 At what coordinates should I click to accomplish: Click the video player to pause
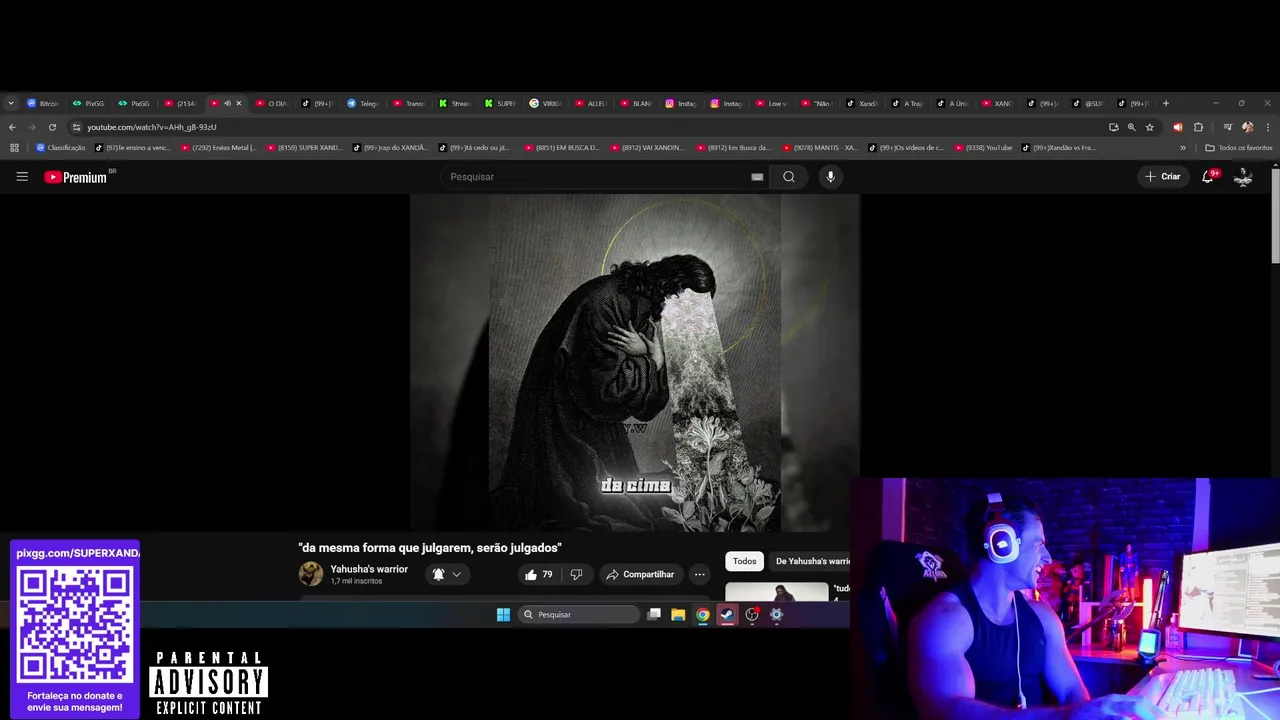pyautogui.click(x=635, y=363)
